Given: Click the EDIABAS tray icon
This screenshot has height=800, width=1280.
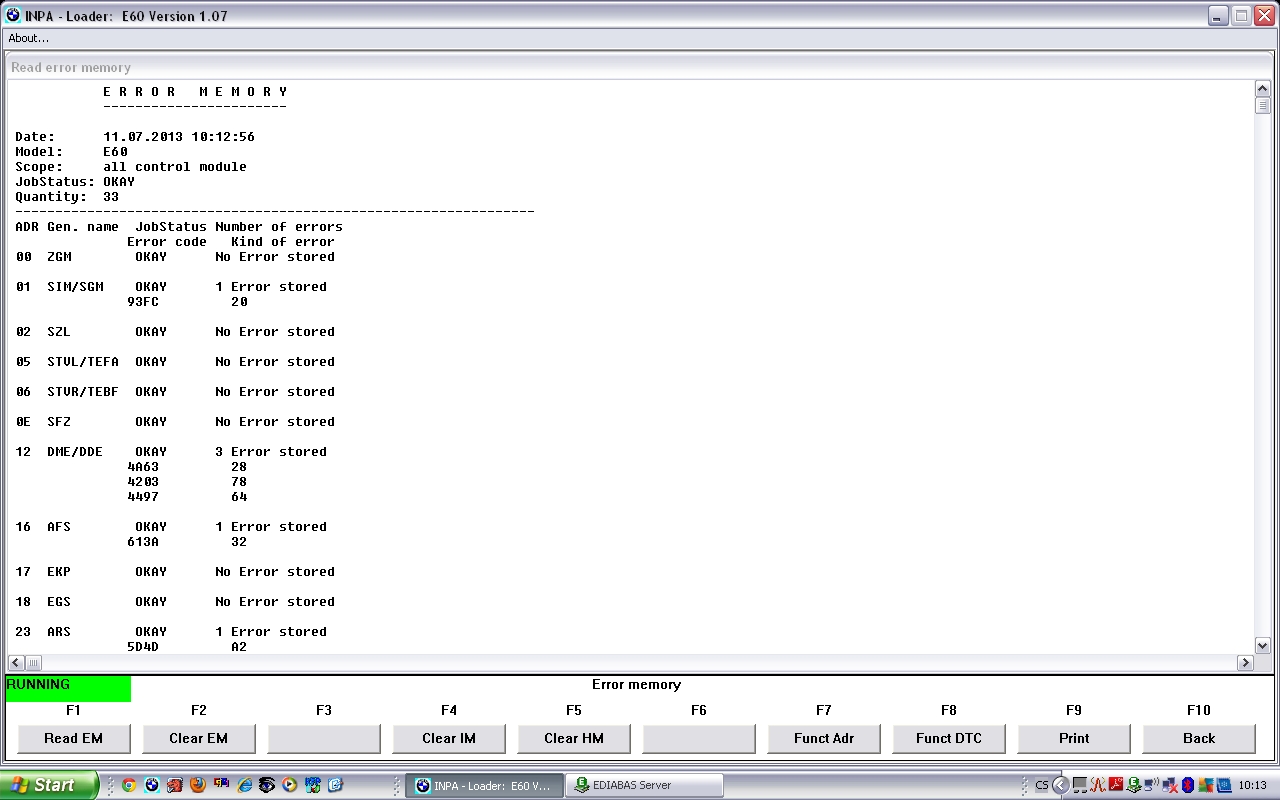Looking at the screenshot, I should pos(1134,785).
